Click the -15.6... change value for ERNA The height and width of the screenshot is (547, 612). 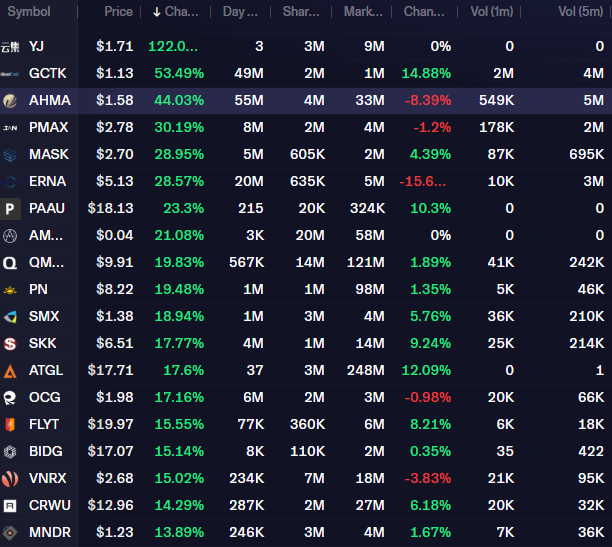click(x=423, y=182)
